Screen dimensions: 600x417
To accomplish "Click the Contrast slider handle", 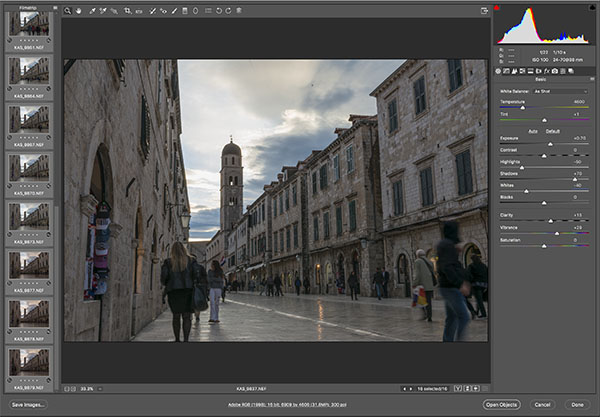I will 544,156.
